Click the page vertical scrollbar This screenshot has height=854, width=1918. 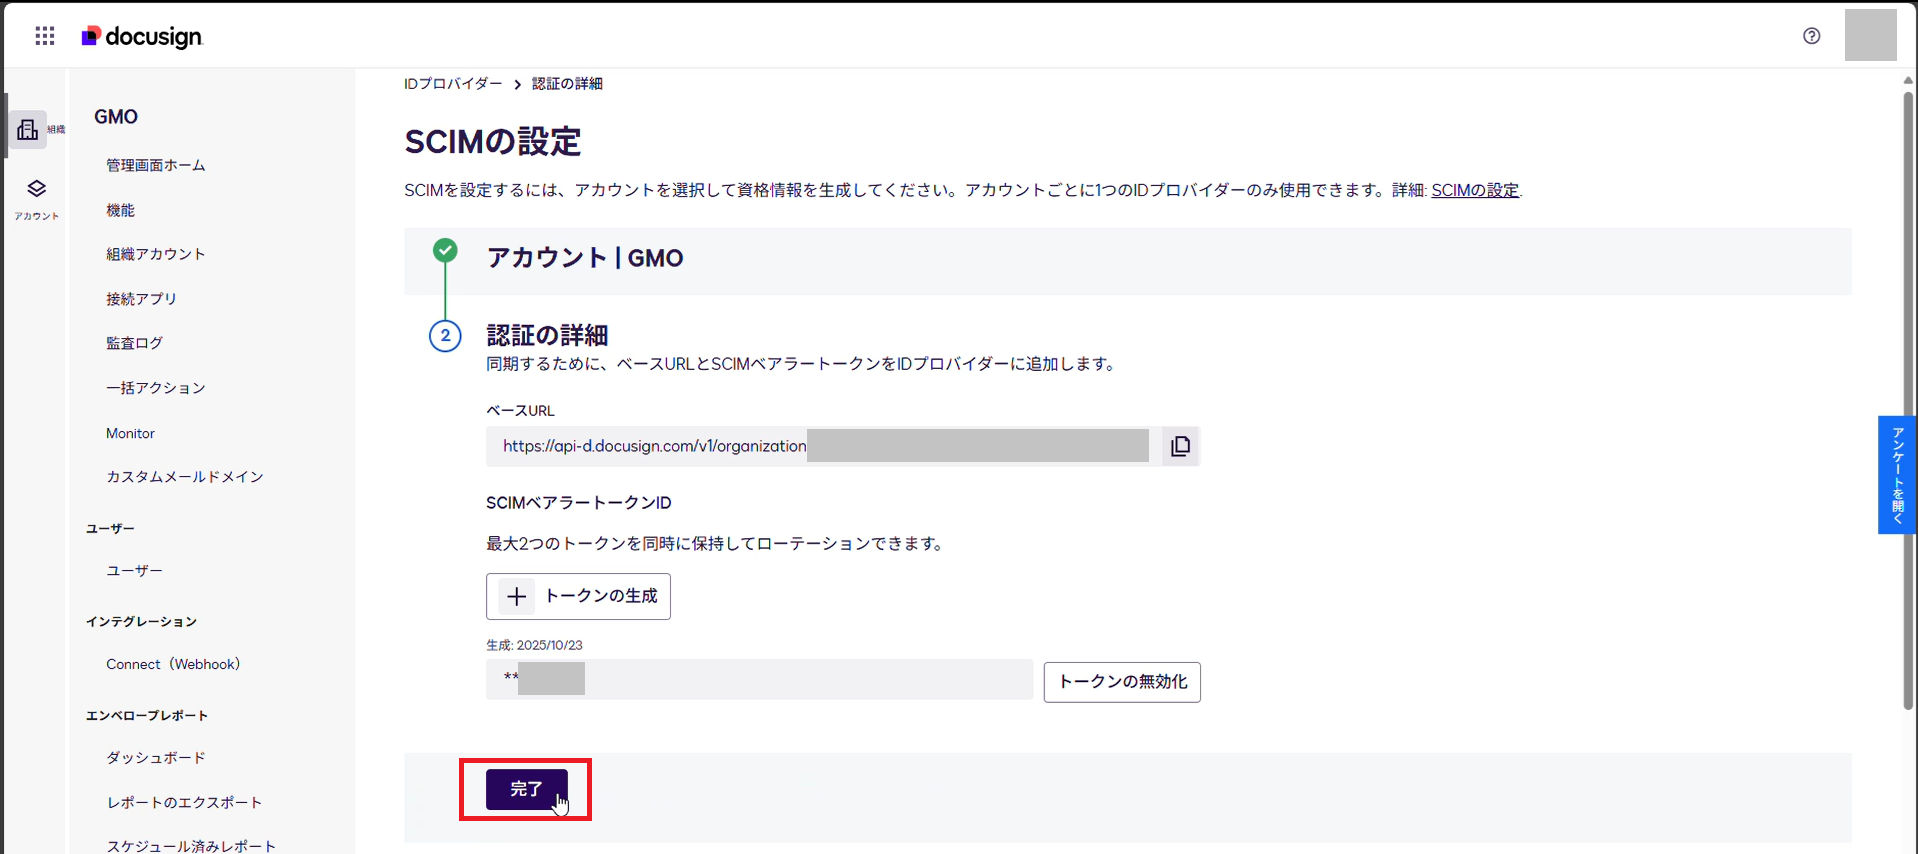pyautogui.click(x=1908, y=400)
